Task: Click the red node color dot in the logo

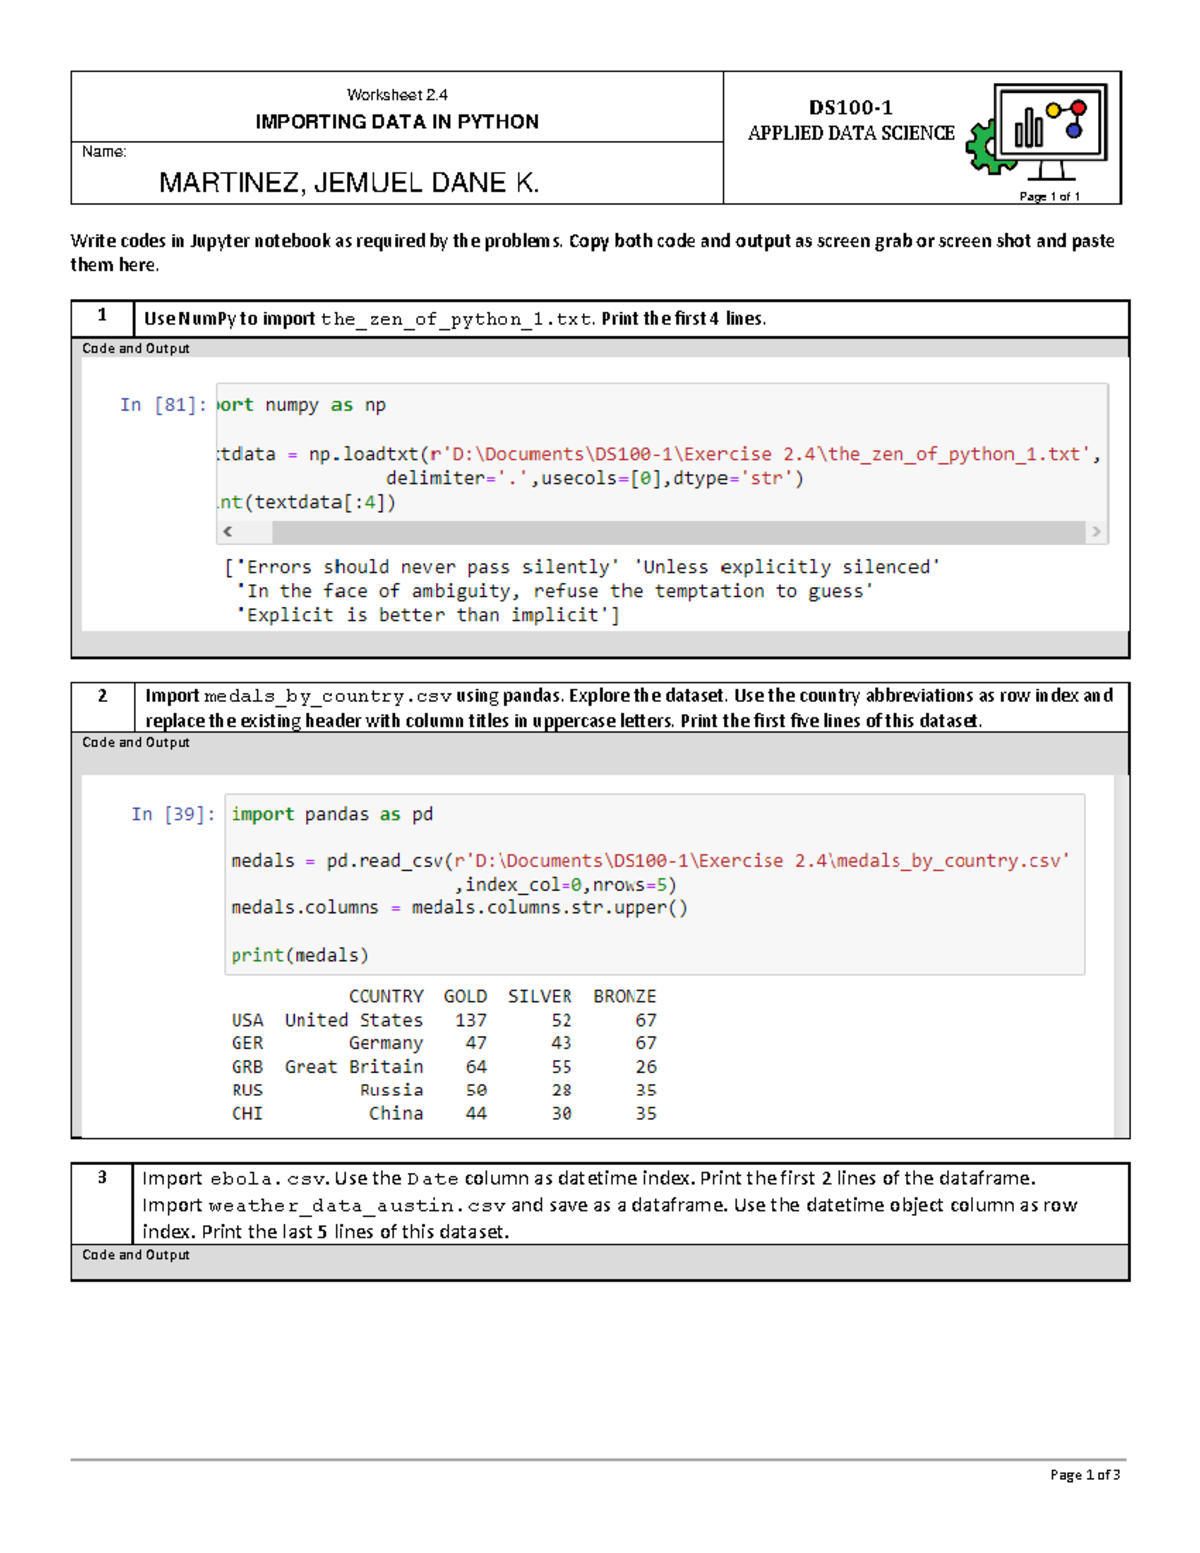Action: click(x=1079, y=109)
